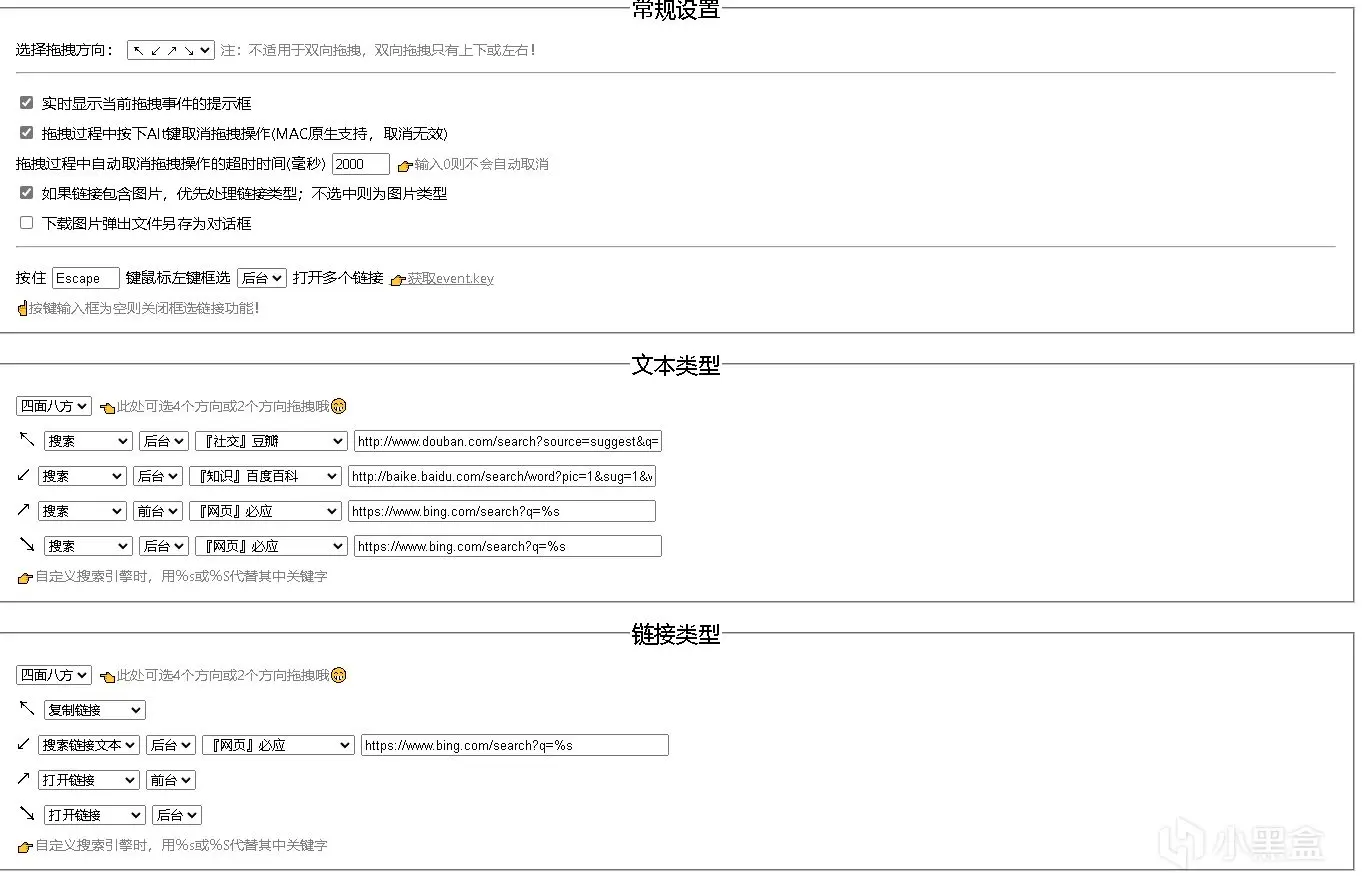
Task: Click hand icon before 链接类型 自定义搜索引擎 hint
Action: pos(26,846)
